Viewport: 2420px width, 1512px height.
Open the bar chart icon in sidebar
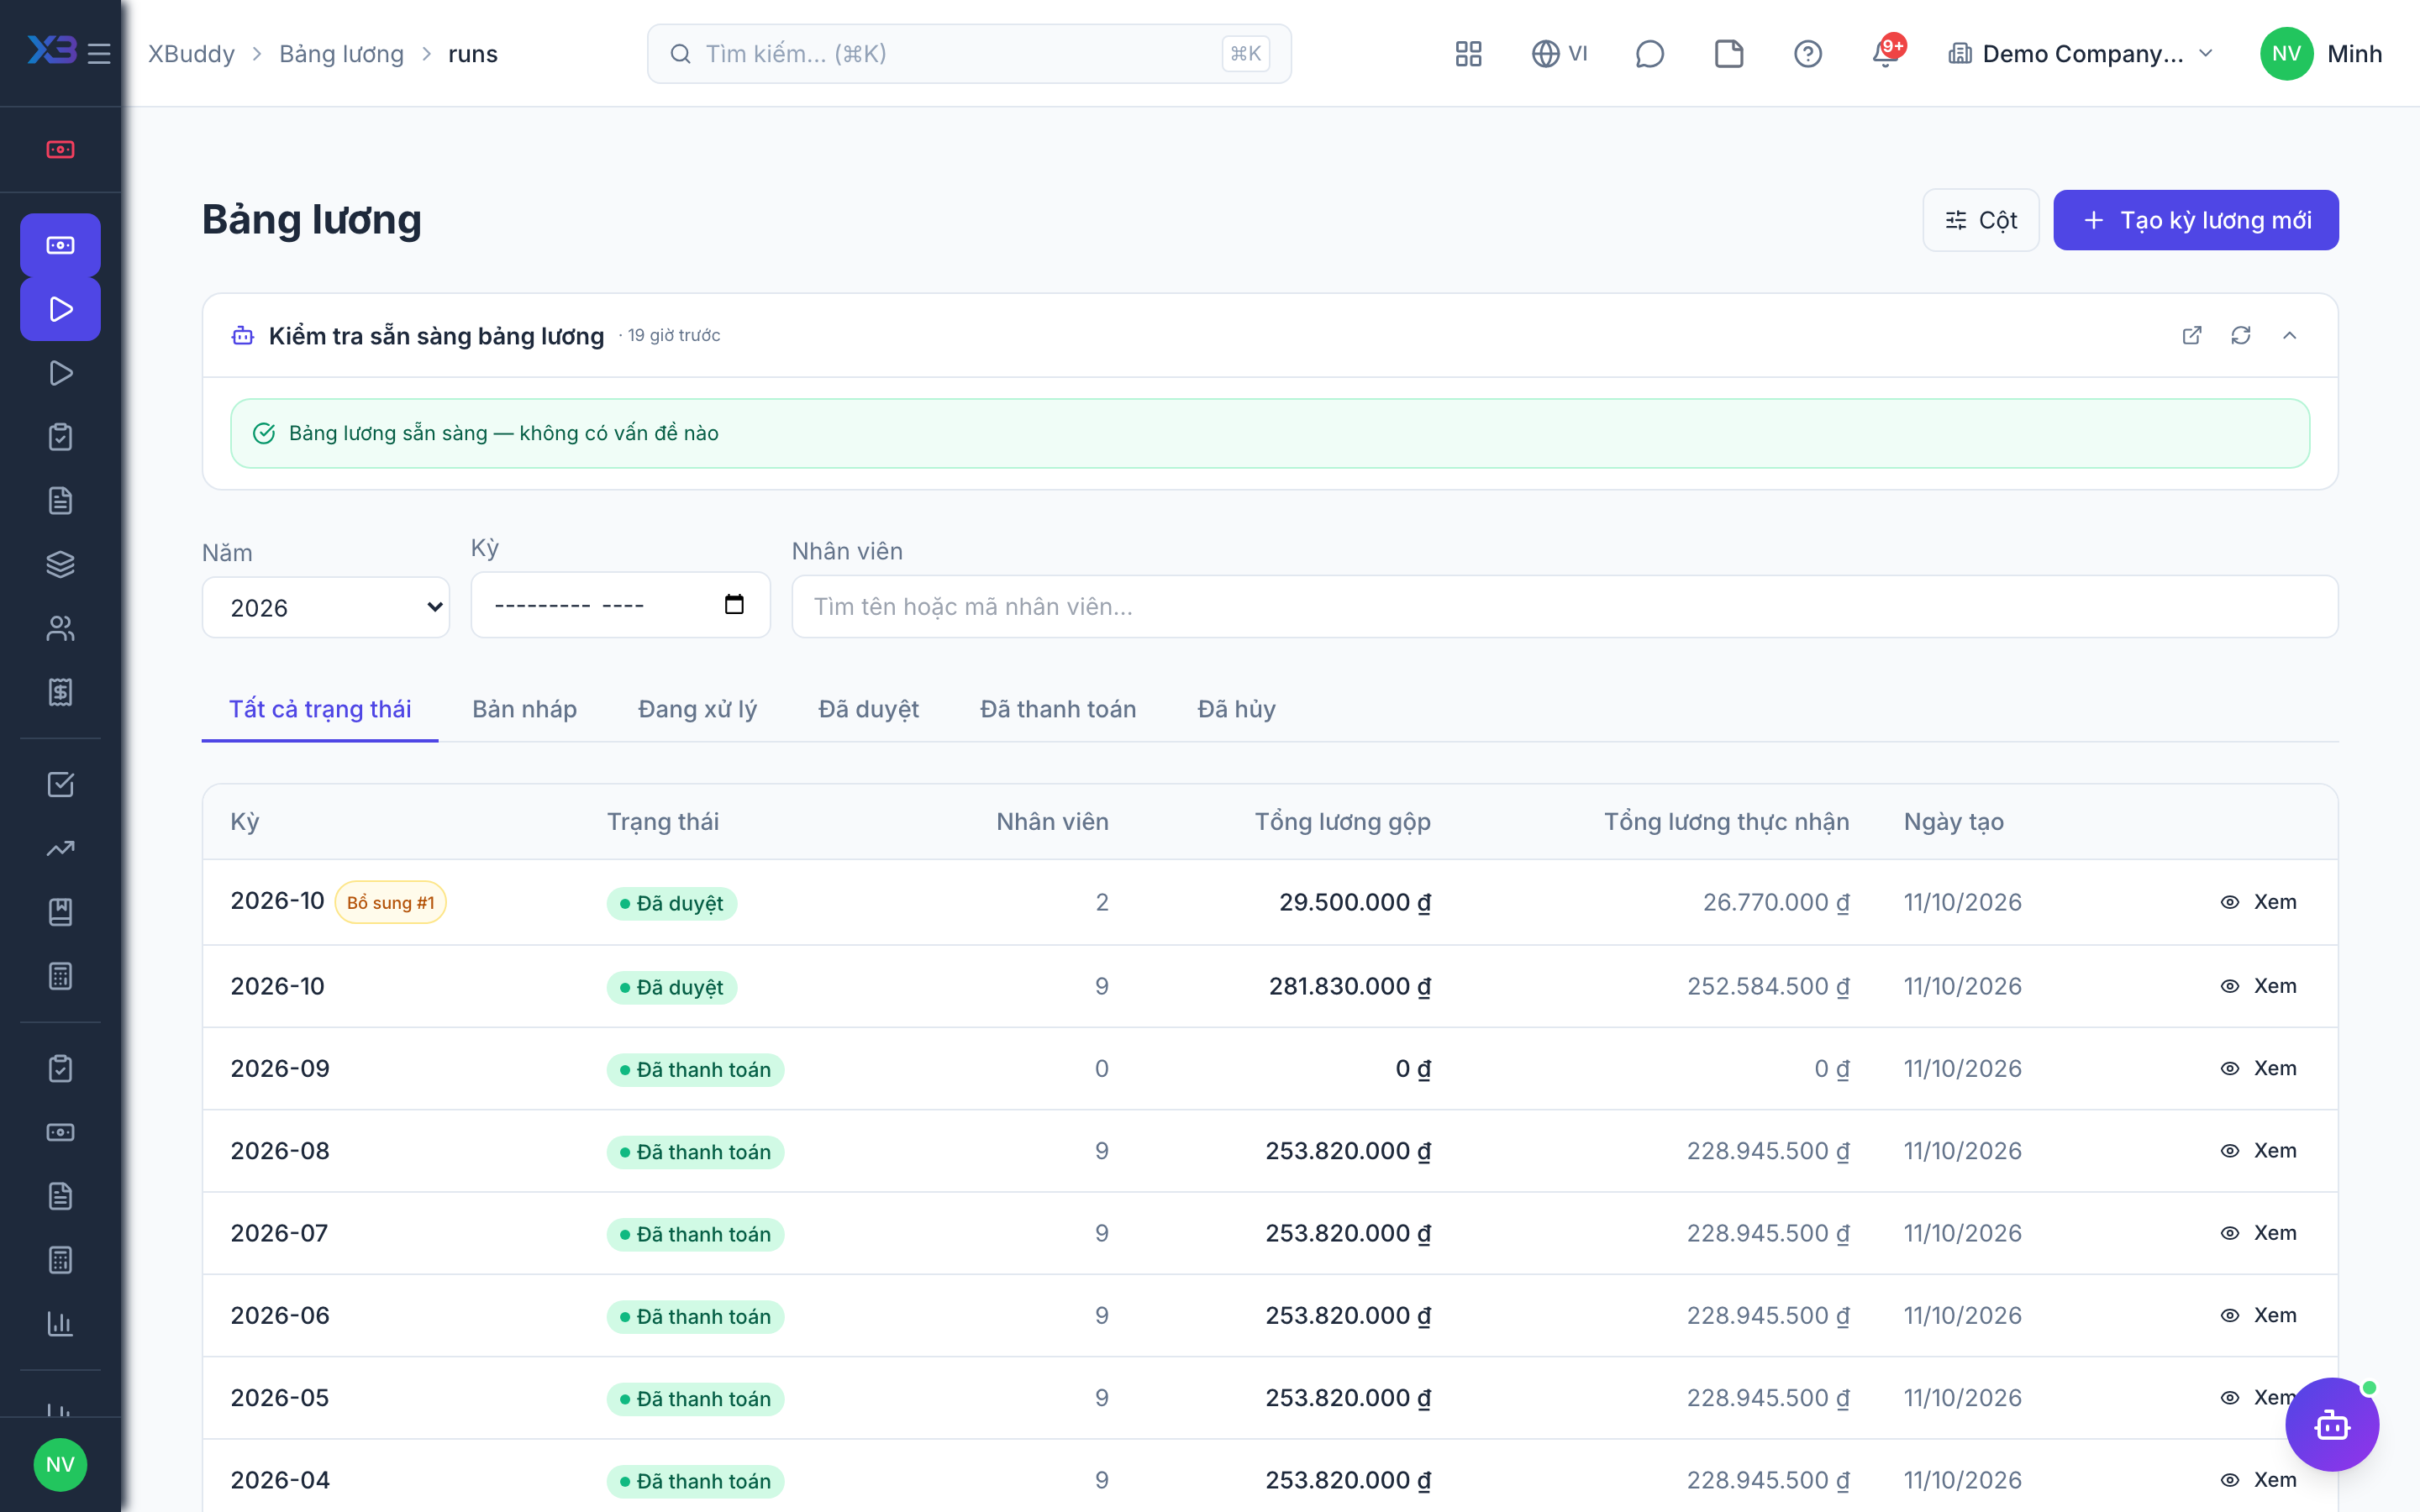60,1323
